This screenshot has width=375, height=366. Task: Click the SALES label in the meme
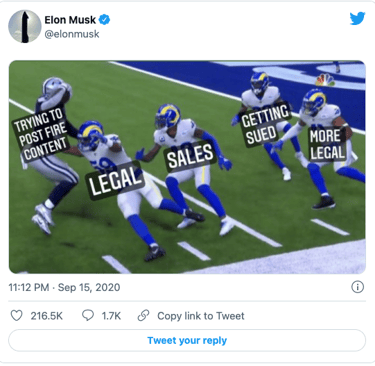[x=190, y=155]
